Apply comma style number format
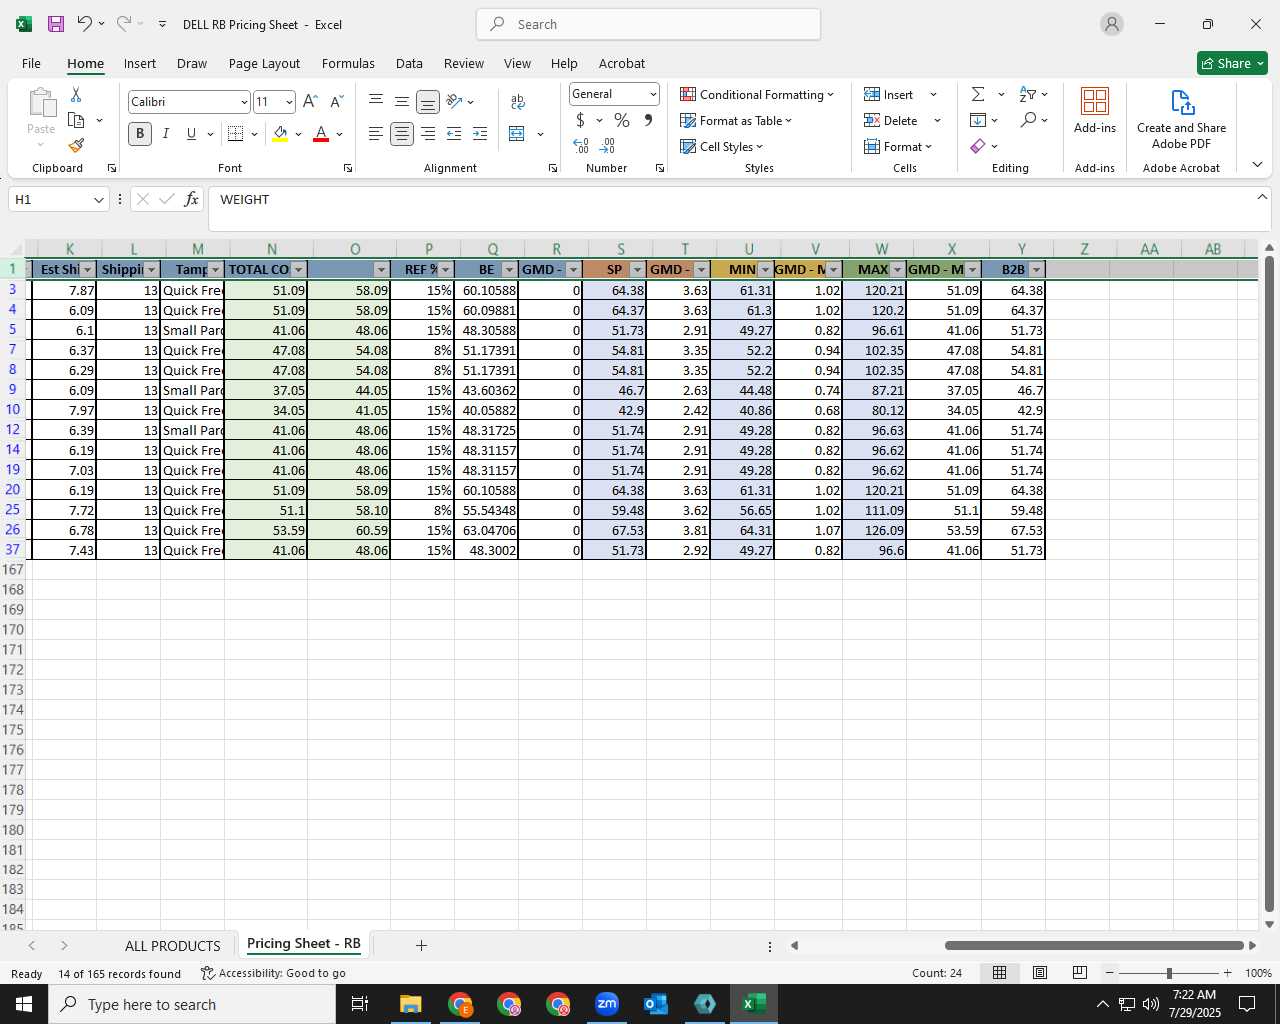The width and height of the screenshot is (1280, 1024). (x=648, y=120)
